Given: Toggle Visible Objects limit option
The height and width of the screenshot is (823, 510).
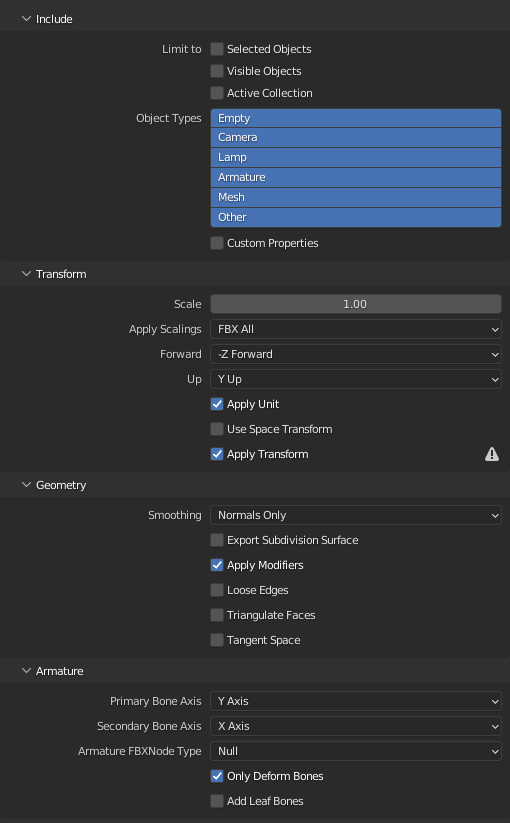Looking at the screenshot, I should coord(217,71).
